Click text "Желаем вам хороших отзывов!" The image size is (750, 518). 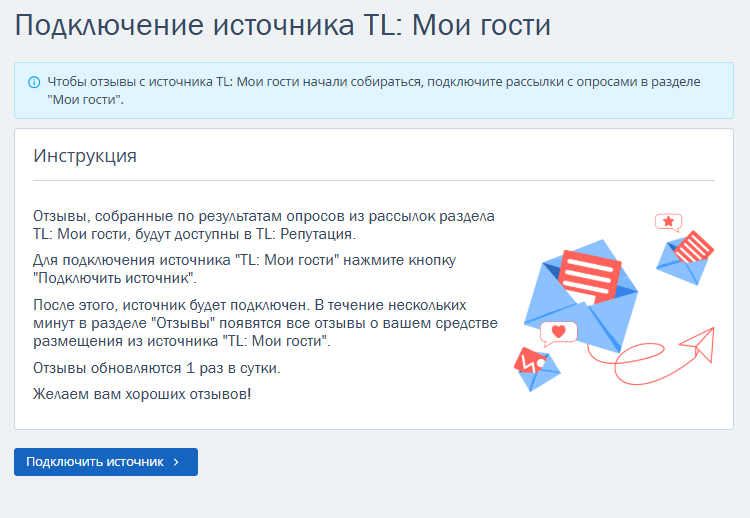point(142,394)
